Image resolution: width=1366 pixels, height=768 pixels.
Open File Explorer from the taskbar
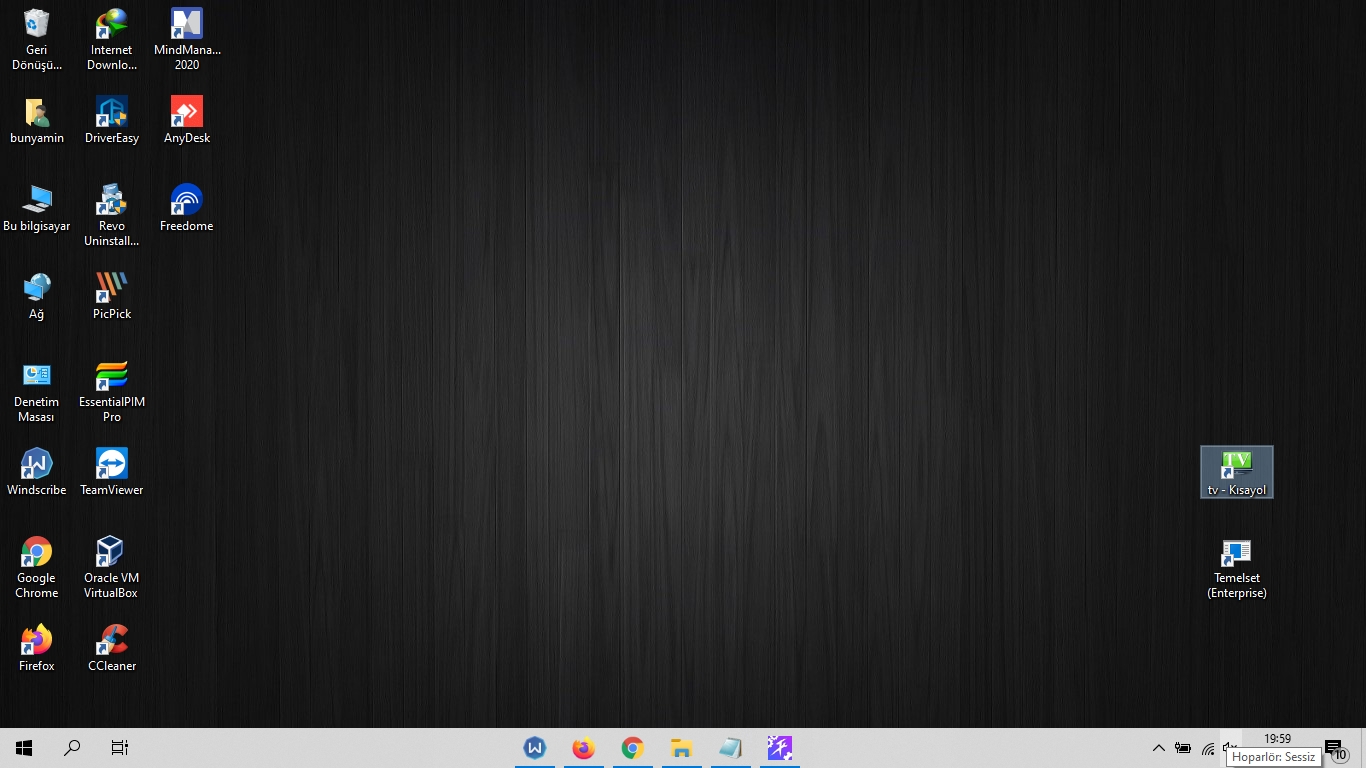click(682, 748)
